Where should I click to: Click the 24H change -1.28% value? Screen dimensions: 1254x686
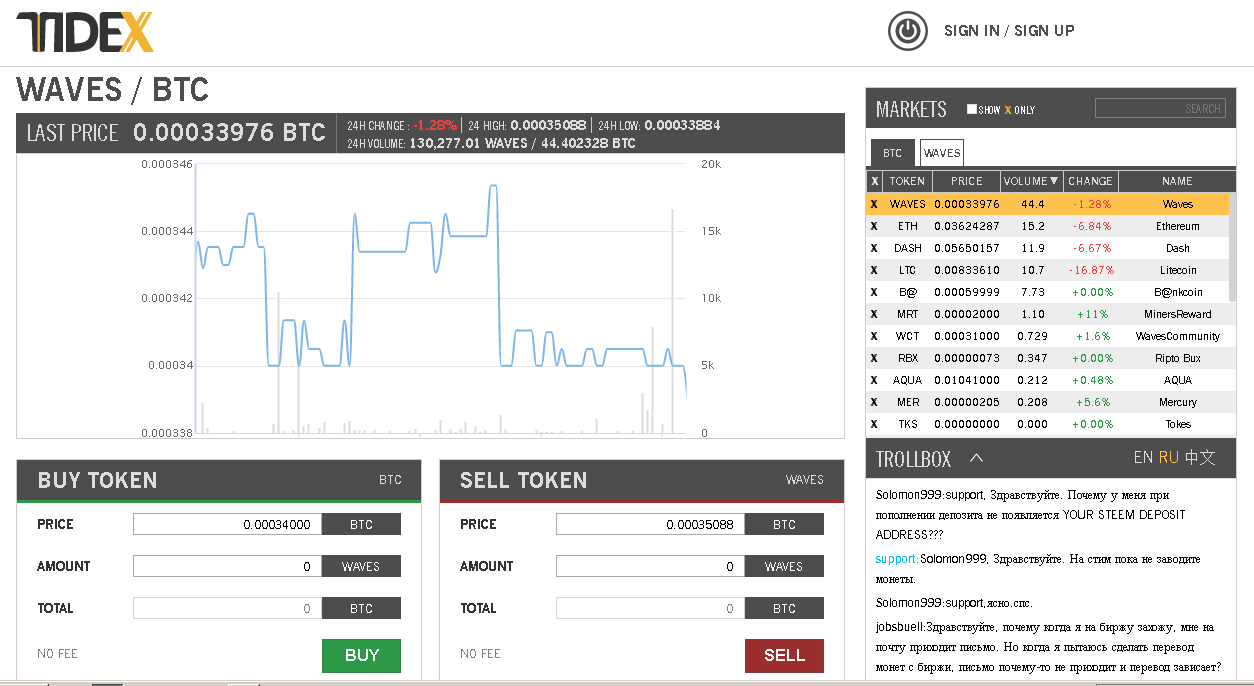coord(435,125)
